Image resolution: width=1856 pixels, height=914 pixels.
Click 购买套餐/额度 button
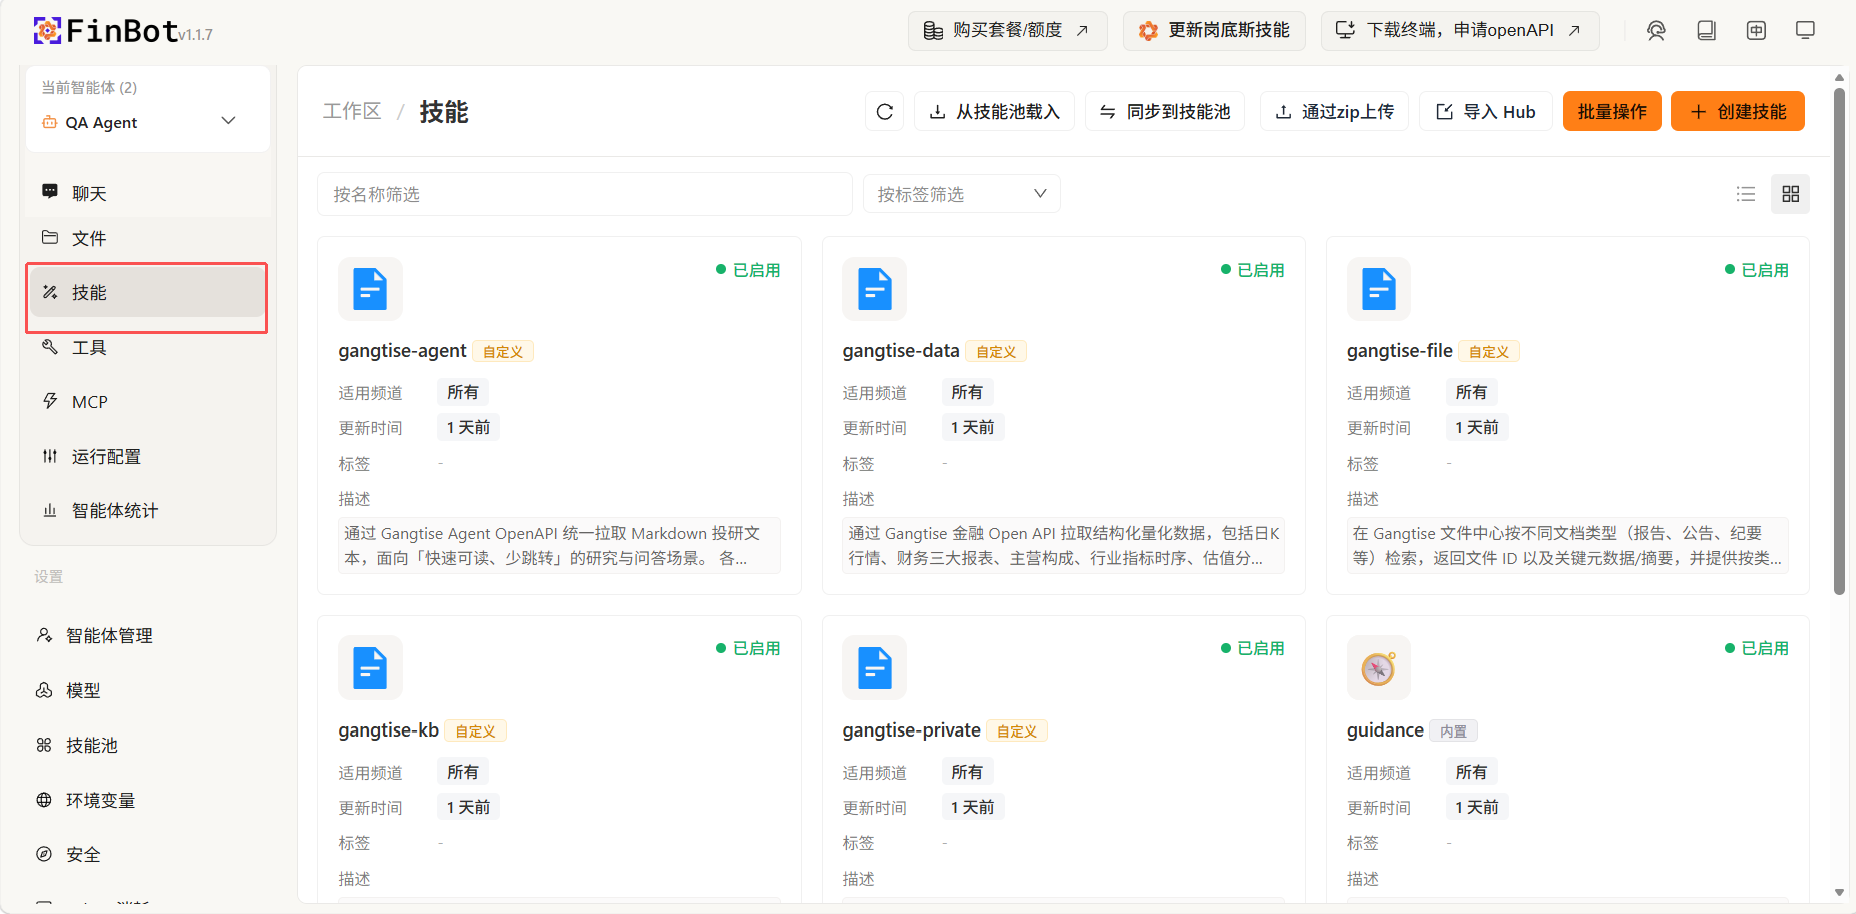click(1007, 30)
